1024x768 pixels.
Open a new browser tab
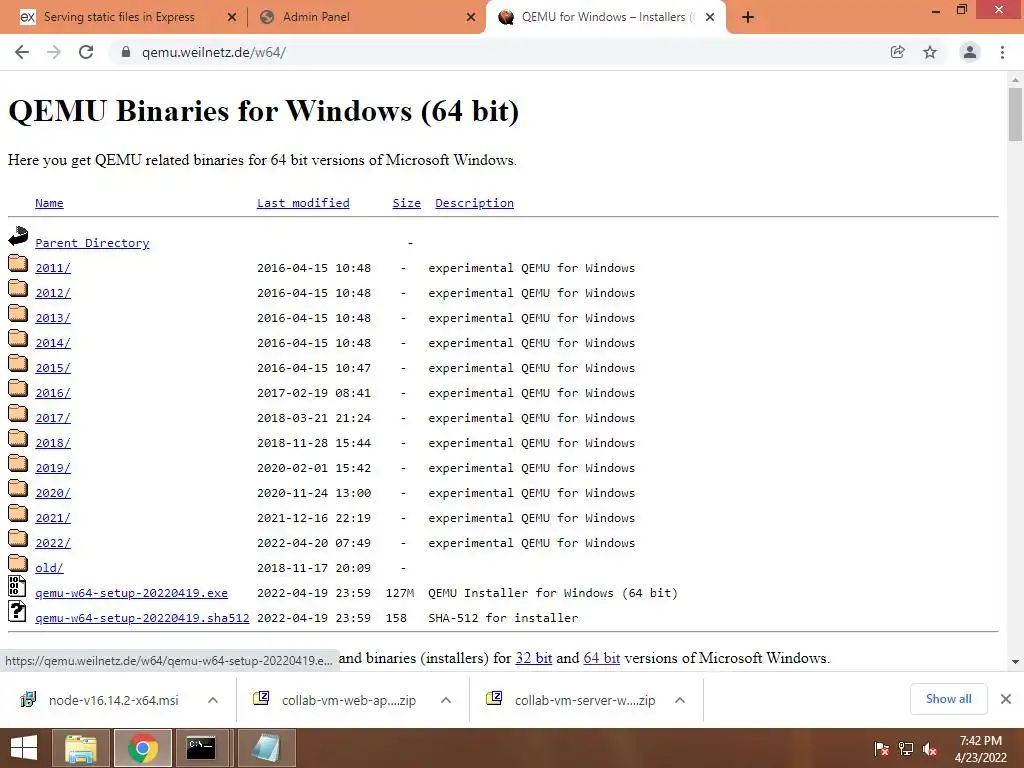point(748,18)
